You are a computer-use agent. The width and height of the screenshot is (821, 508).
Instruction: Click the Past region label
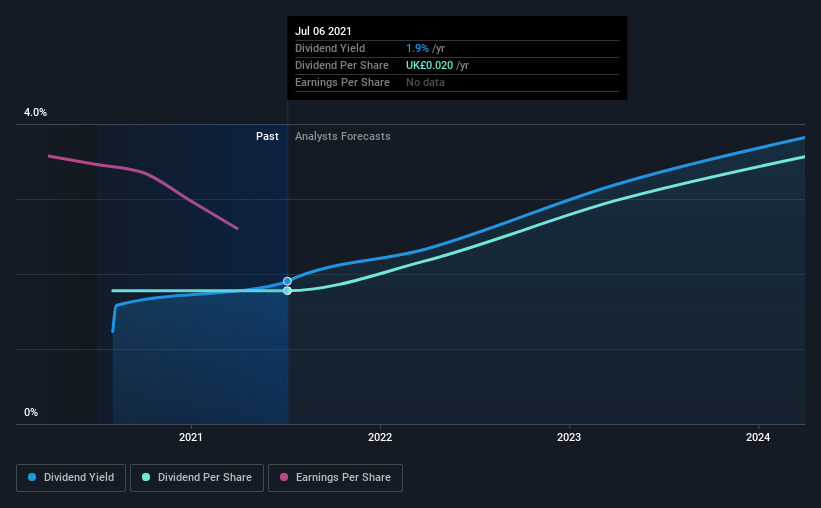pyautogui.click(x=267, y=136)
